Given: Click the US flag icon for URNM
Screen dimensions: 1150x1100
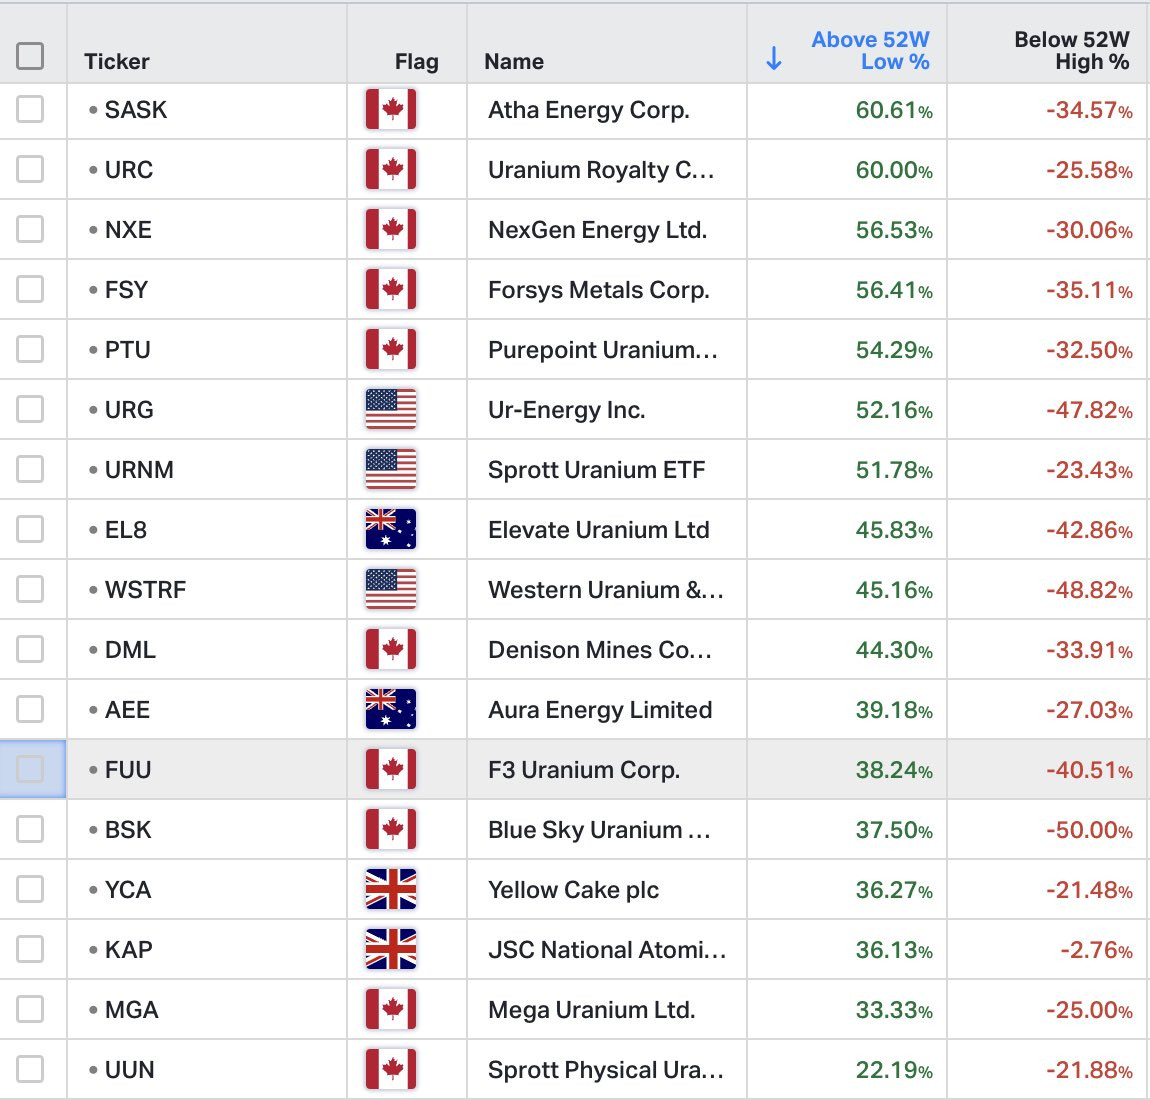Looking at the screenshot, I should click(391, 469).
